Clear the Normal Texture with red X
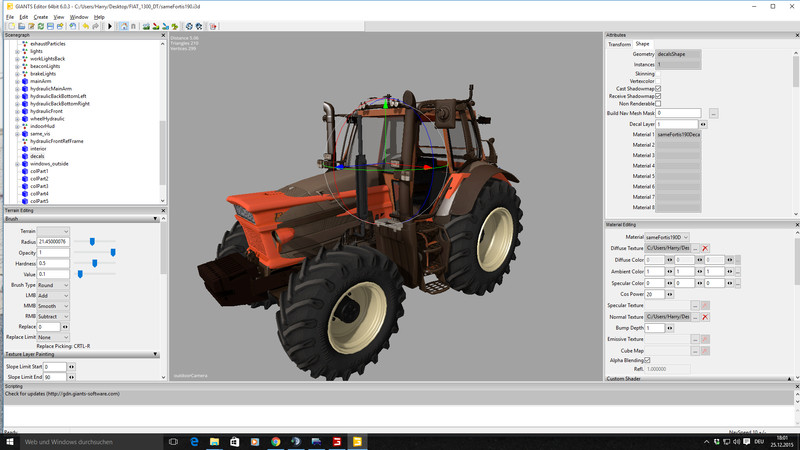Viewport: 800px width, 450px height. click(705, 316)
